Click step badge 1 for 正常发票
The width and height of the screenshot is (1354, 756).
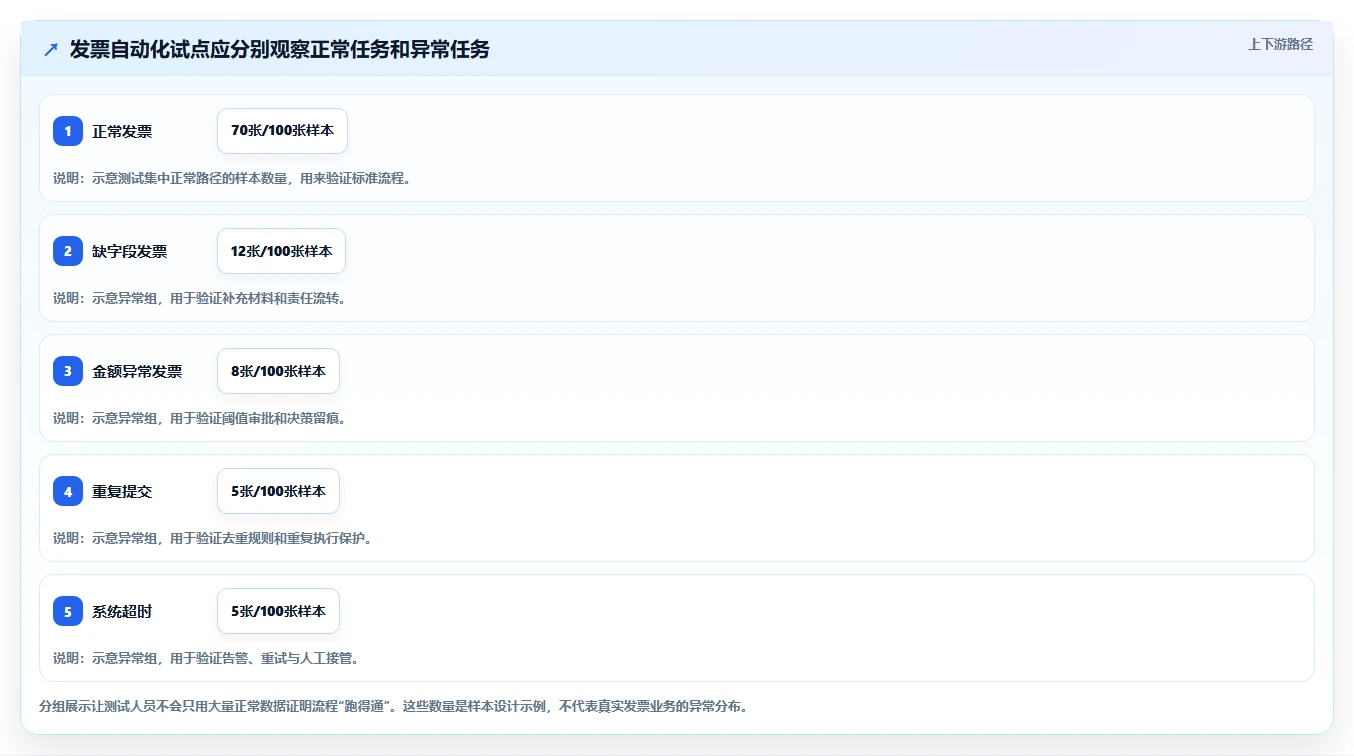click(x=68, y=131)
